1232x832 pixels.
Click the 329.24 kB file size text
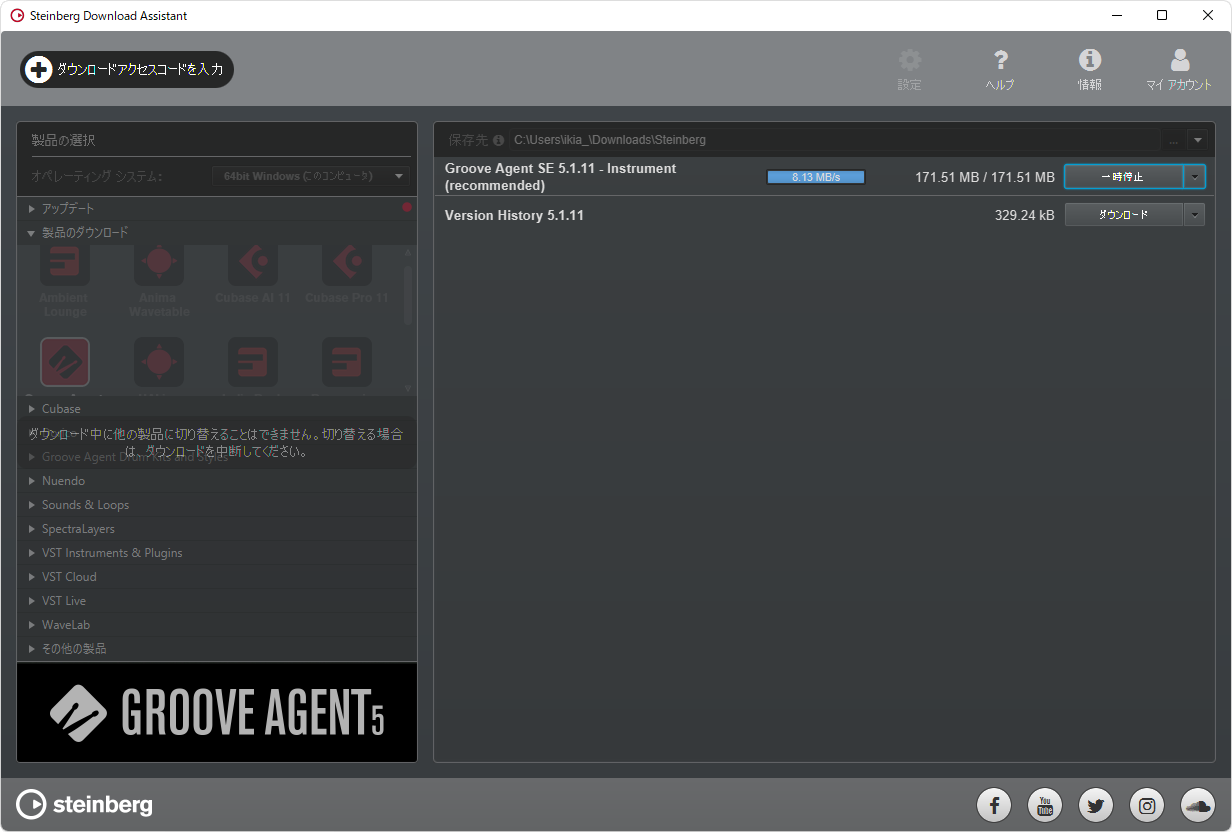[1024, 215]
